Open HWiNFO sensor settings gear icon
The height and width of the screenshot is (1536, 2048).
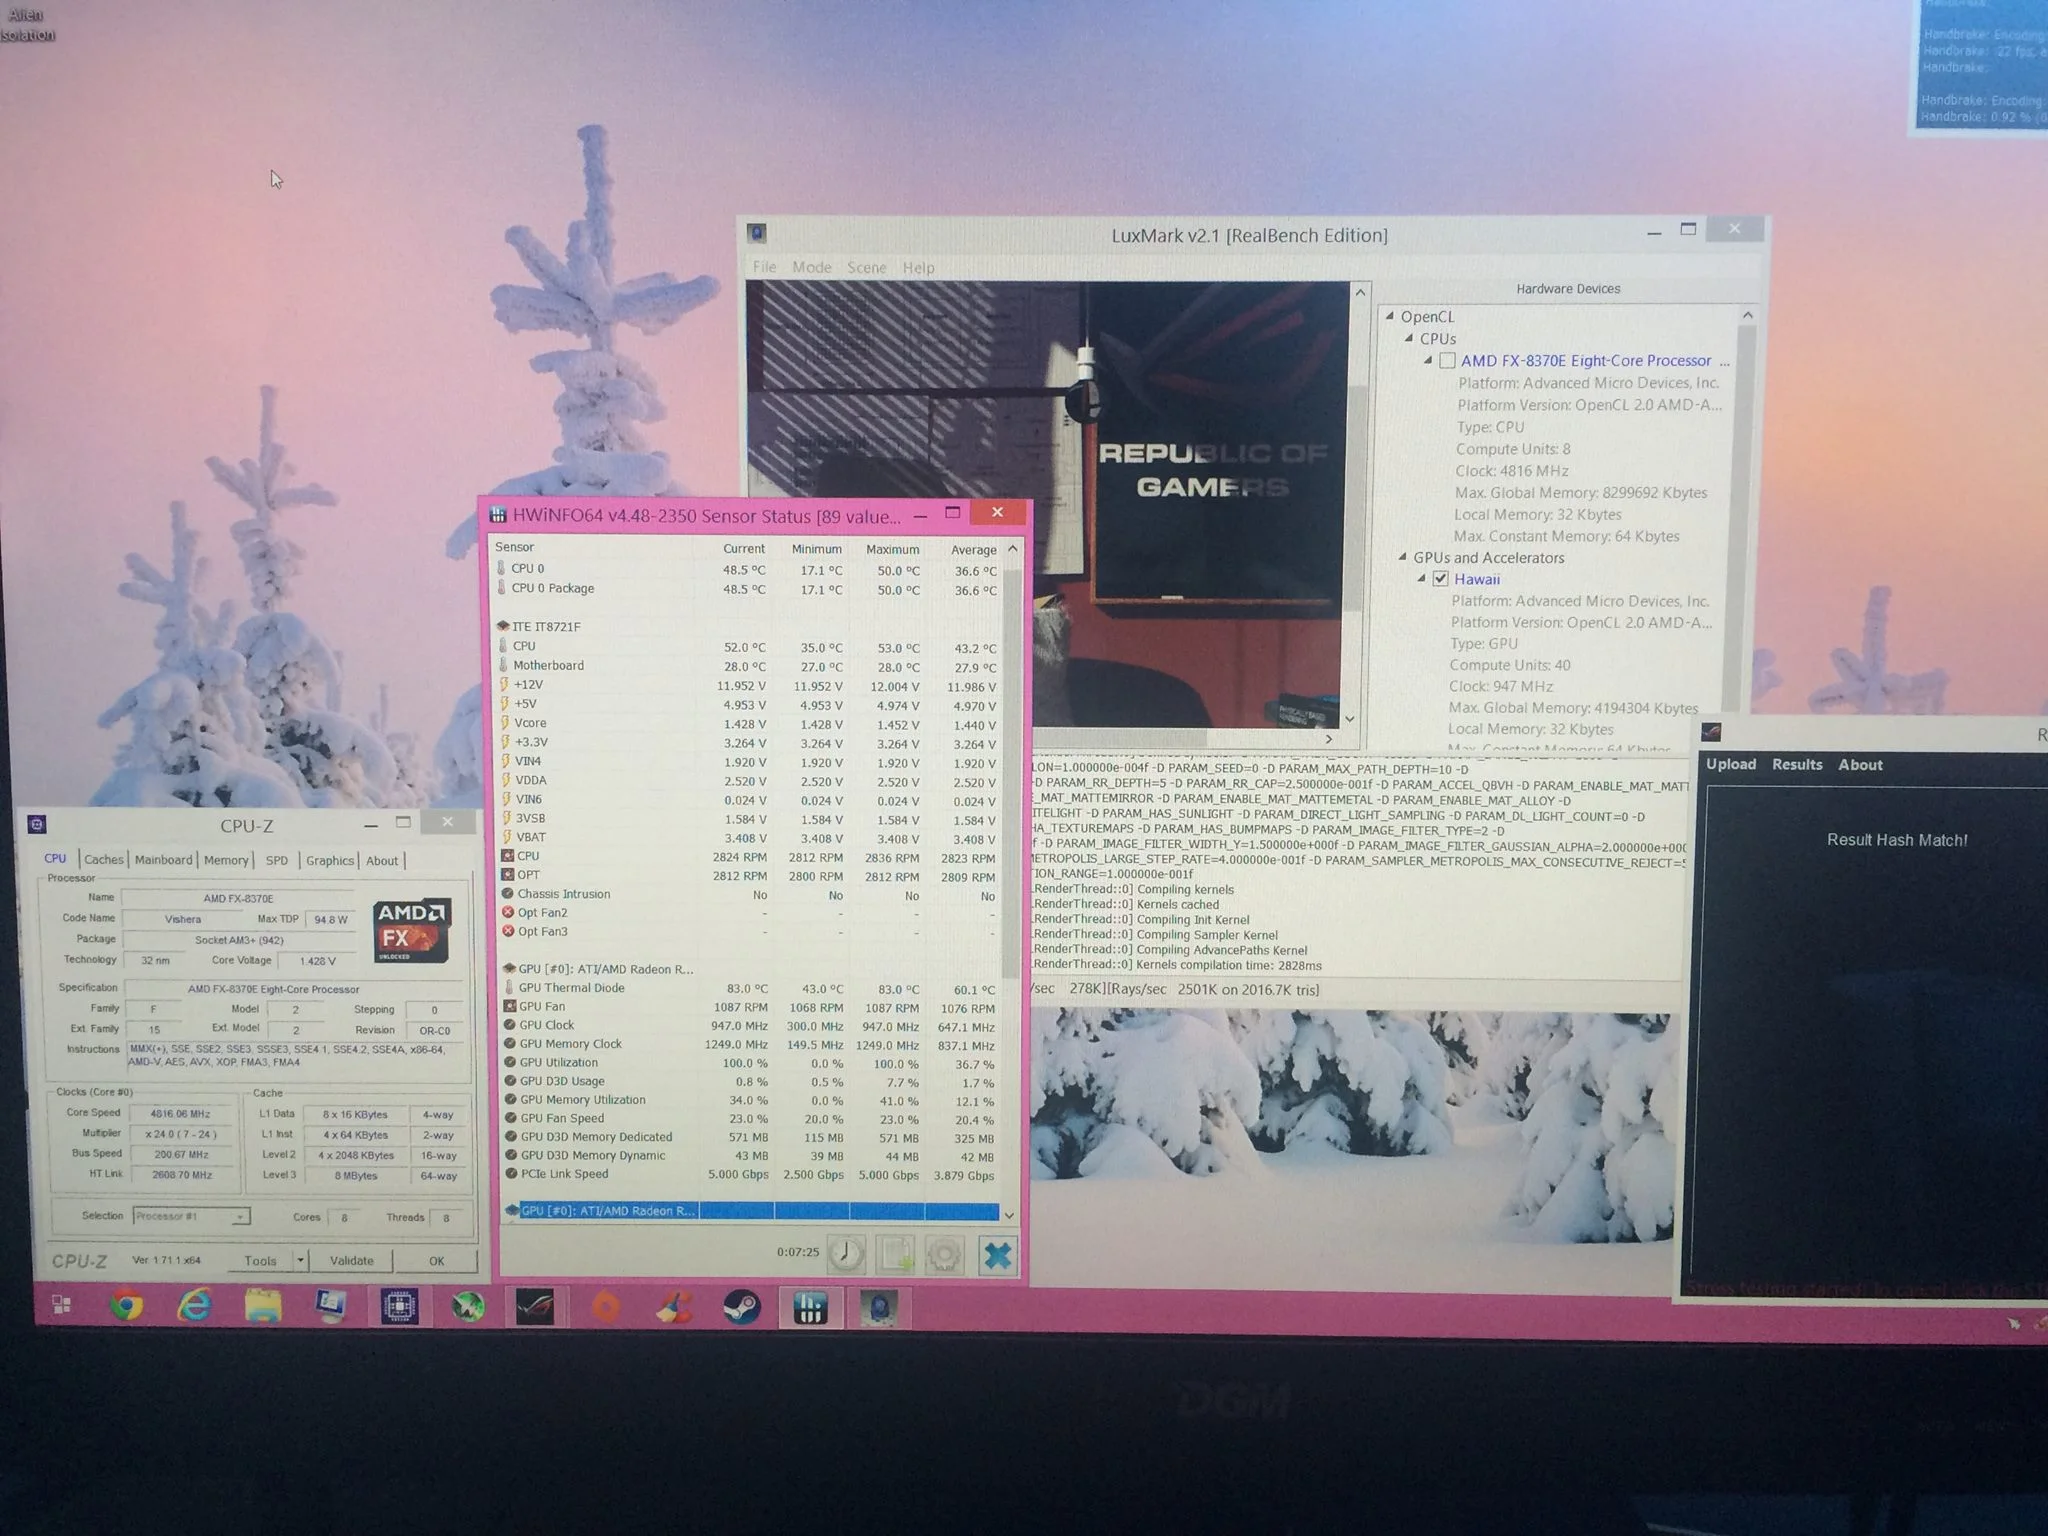coord(945,1254)
